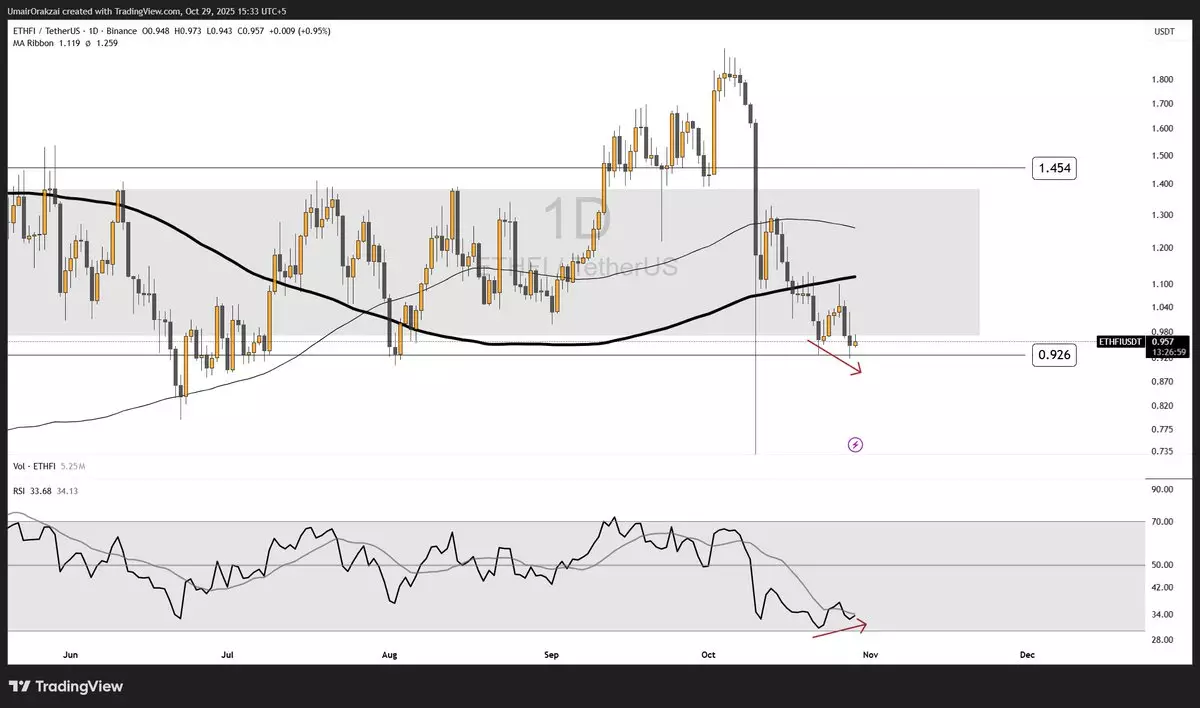Click the 0.926 price level label
The height and width of the screenshot is (708, 1200).
1054,354
